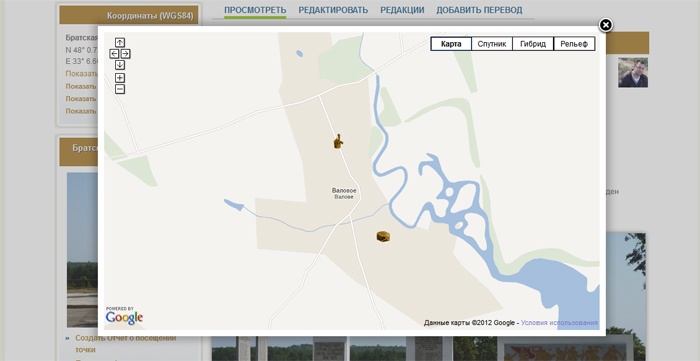Open the Условия использования link
The width and height of the screenshot is (700, 361).
[559, 323]
